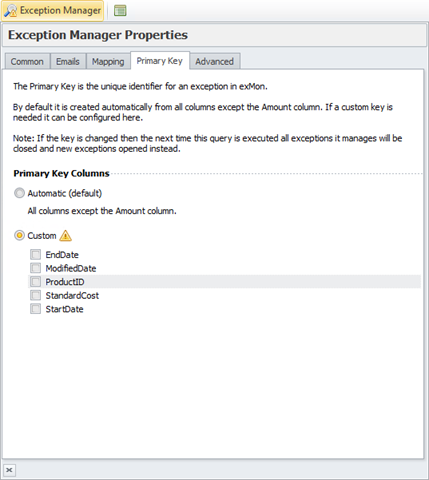Click the Note paragraph about key changes
Screen dimensions: 429x480
[207, 143]
